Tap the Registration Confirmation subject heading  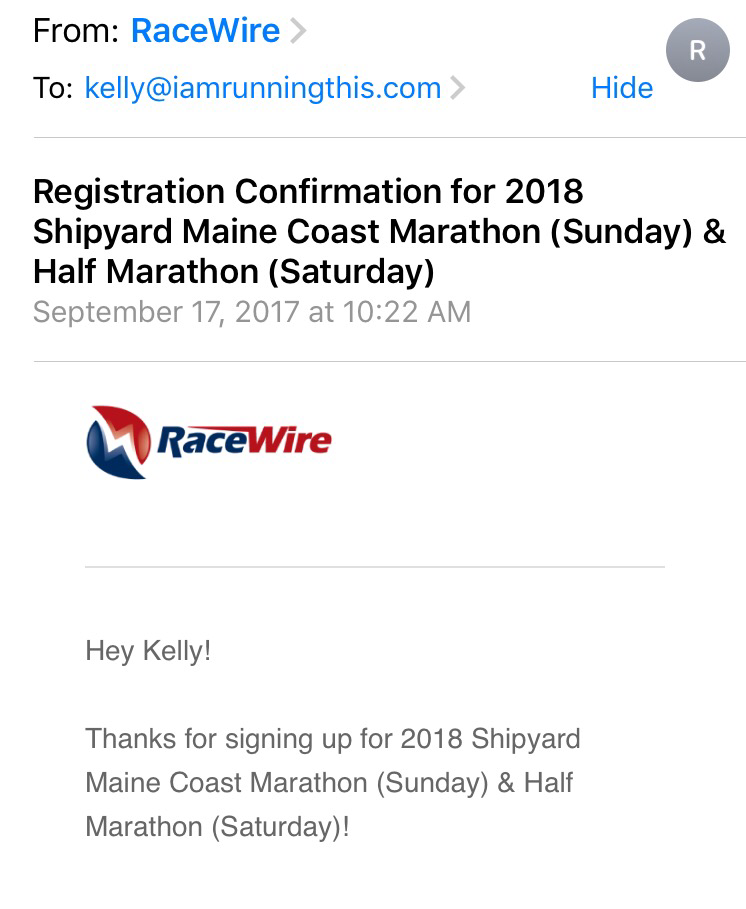pyautogui.click(x=308, y=191)
